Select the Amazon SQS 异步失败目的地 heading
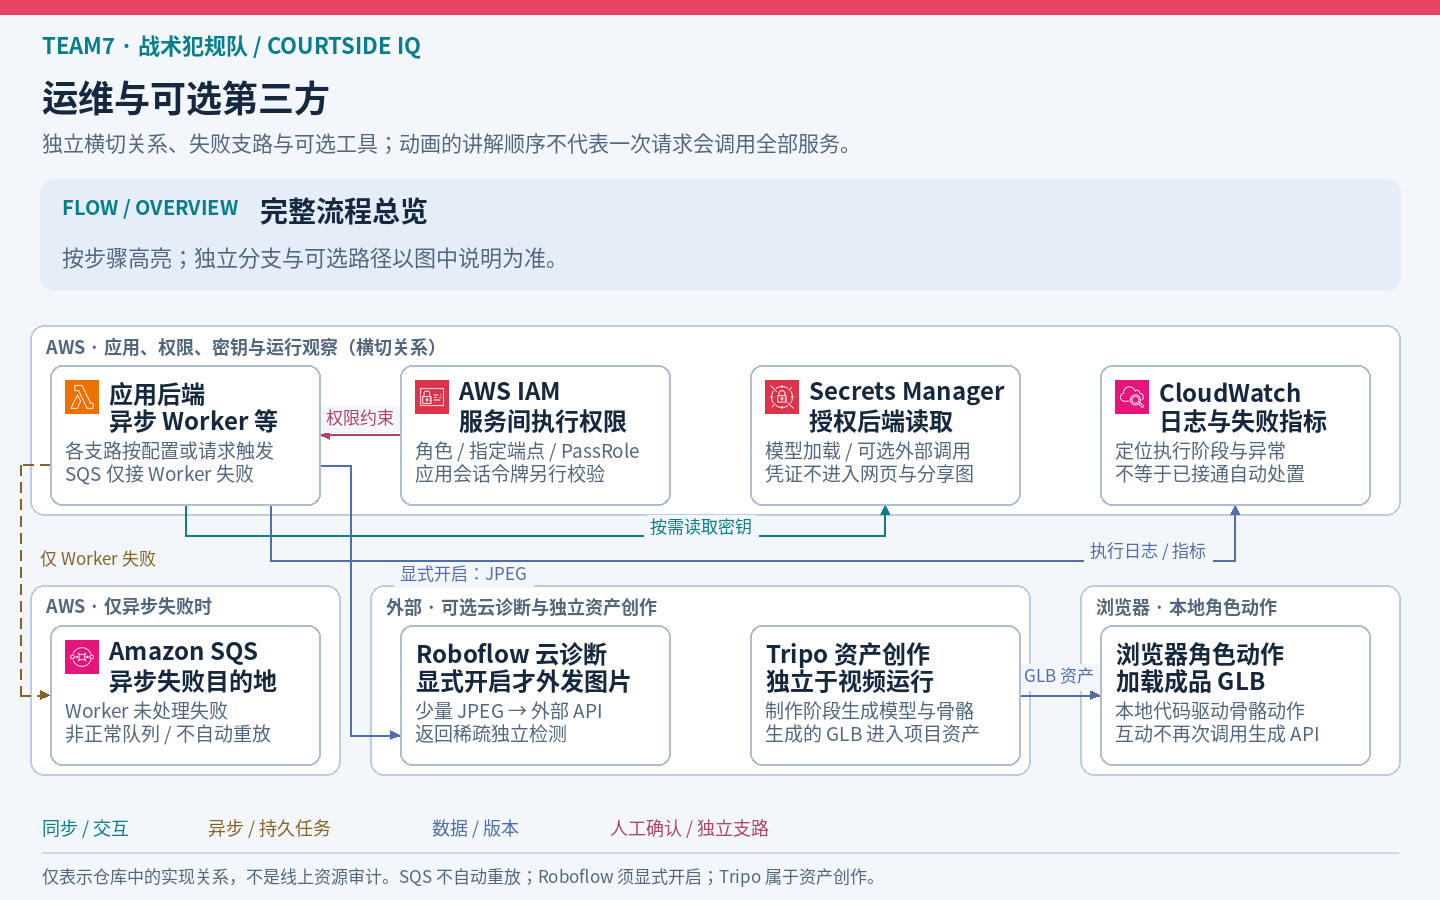Screen dimensions: 1440x900 coord(193,667)
